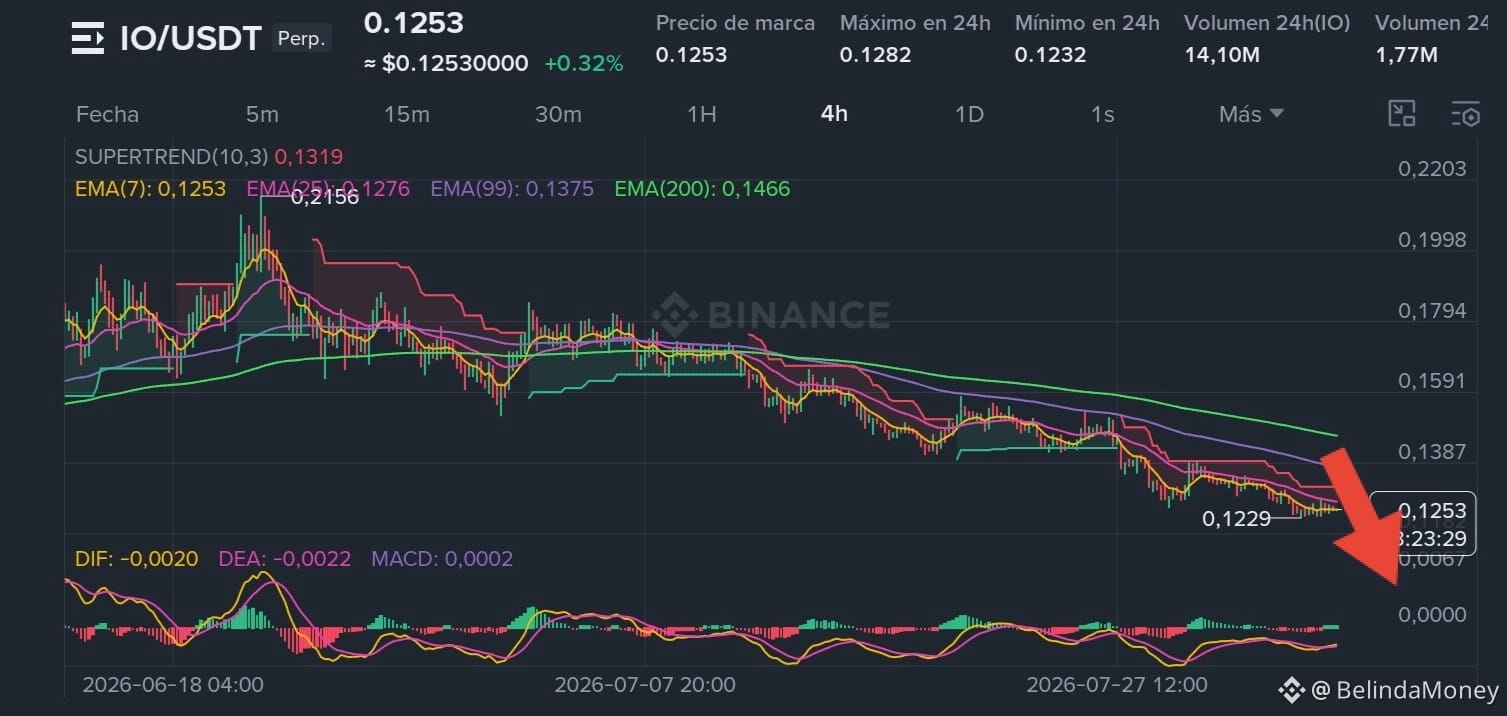Select the 4h timeframe

[x=834, y=114]
